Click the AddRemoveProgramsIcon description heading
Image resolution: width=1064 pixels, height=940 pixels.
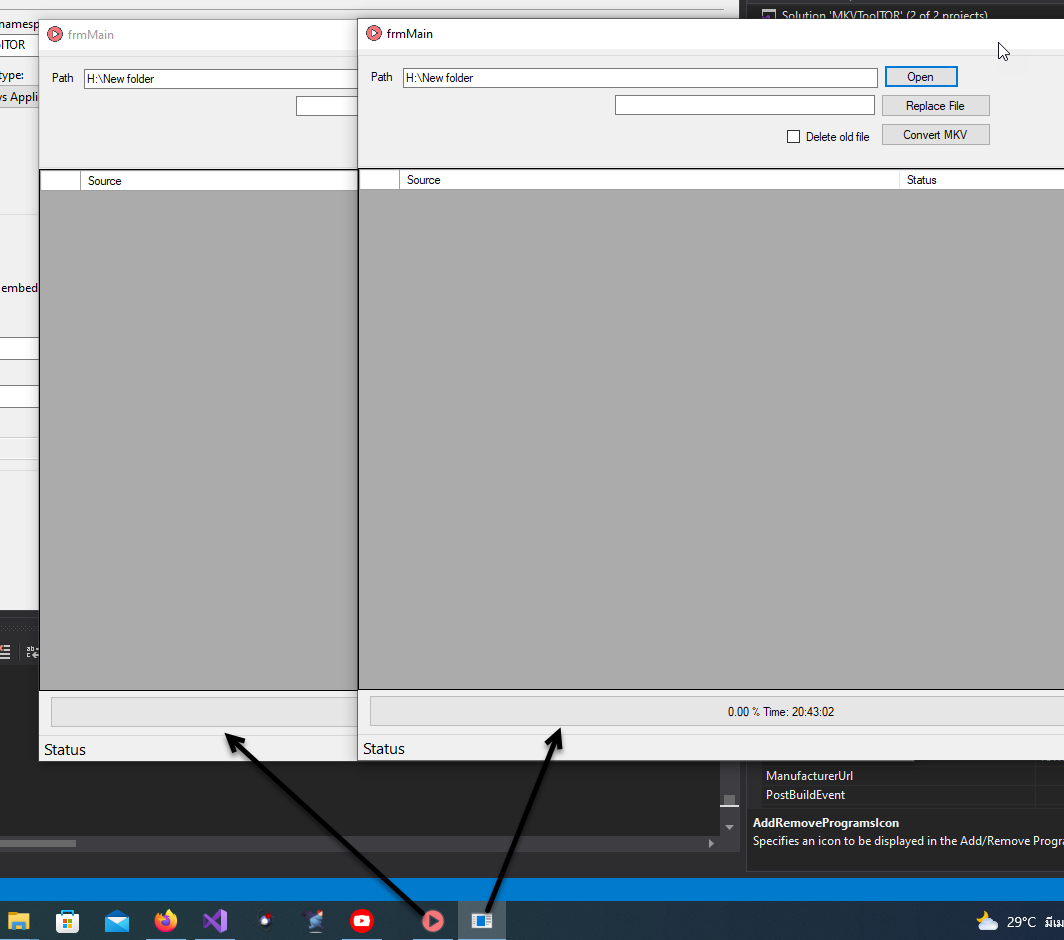[826, 823]
